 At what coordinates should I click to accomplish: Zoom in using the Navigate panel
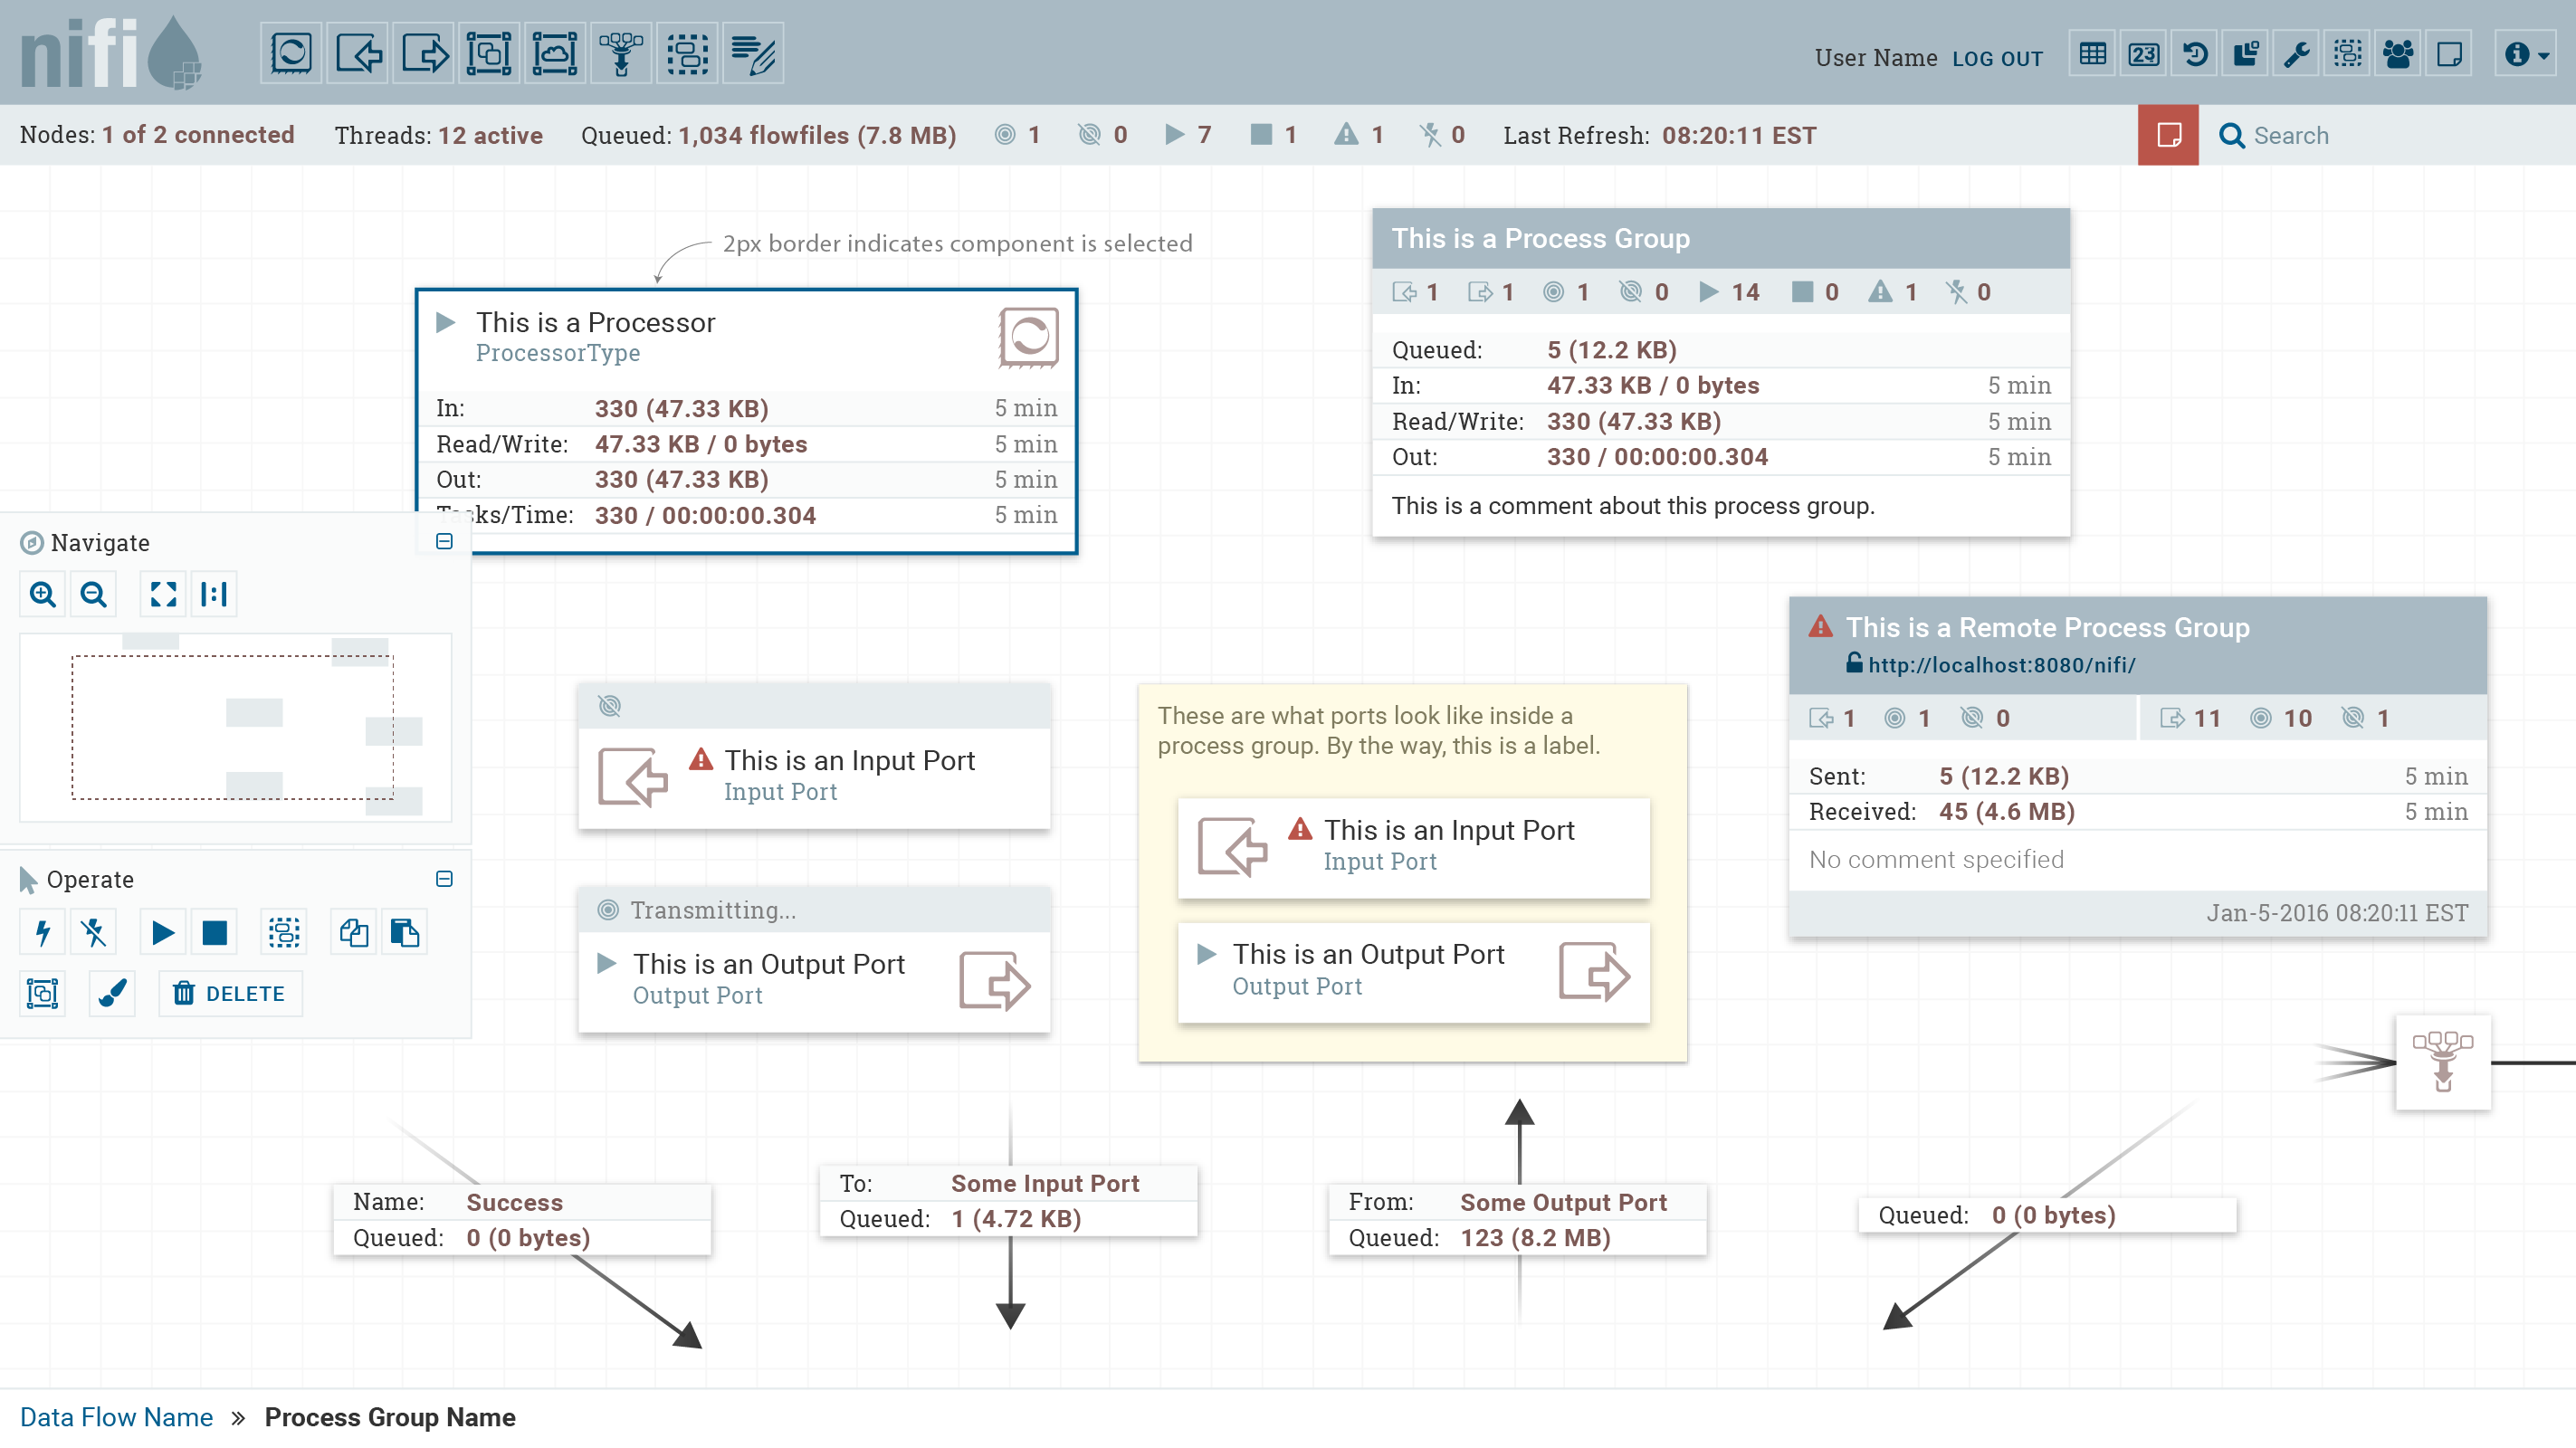click(x=42, y=594)
